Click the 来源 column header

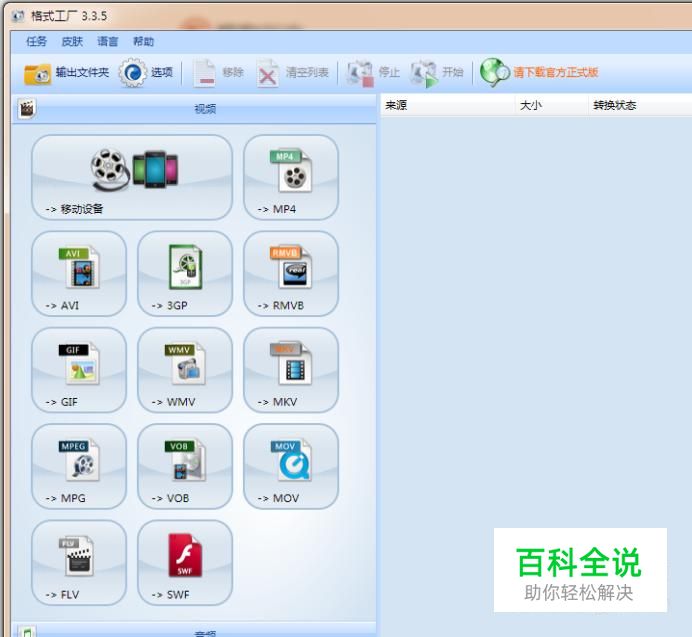coord(448,105)
